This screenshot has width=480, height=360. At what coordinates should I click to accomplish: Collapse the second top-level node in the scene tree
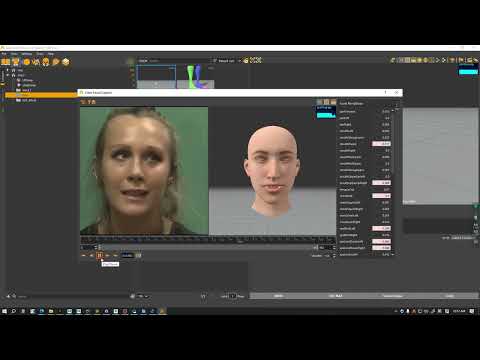point(8,75)
